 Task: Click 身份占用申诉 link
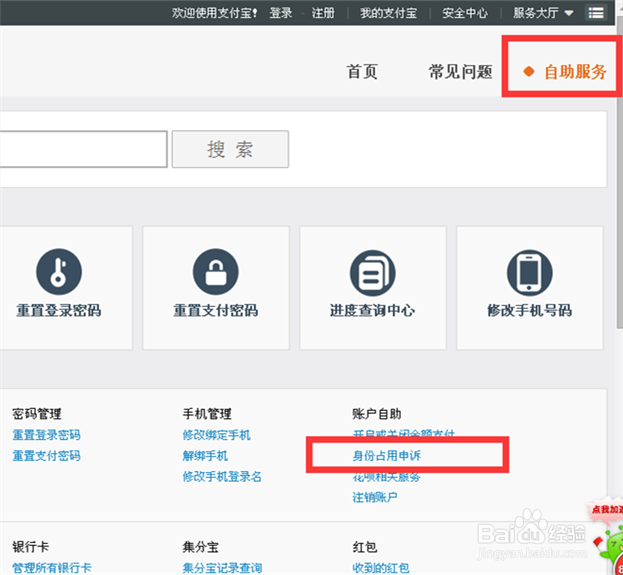coord(387,455)
